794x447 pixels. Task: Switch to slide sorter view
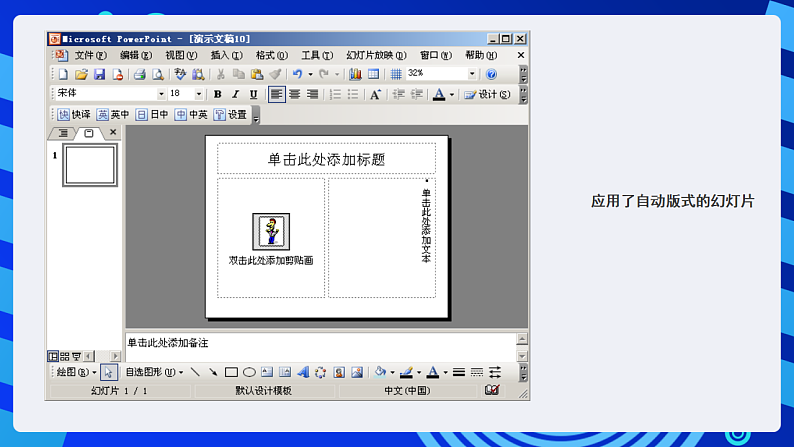click(65, 356)
